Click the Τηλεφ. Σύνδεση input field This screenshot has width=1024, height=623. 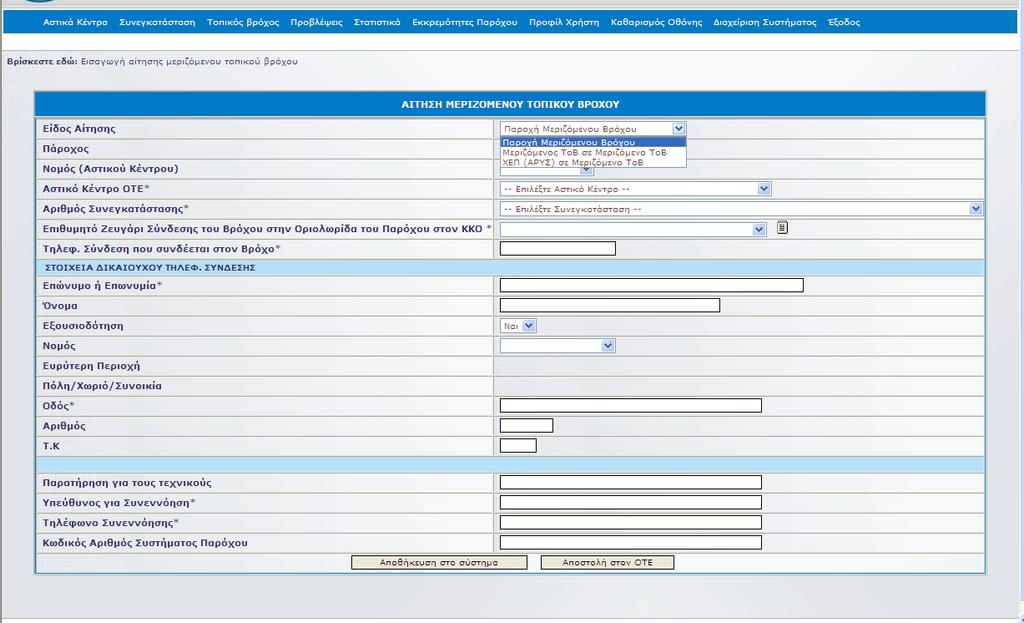[558, 248]
